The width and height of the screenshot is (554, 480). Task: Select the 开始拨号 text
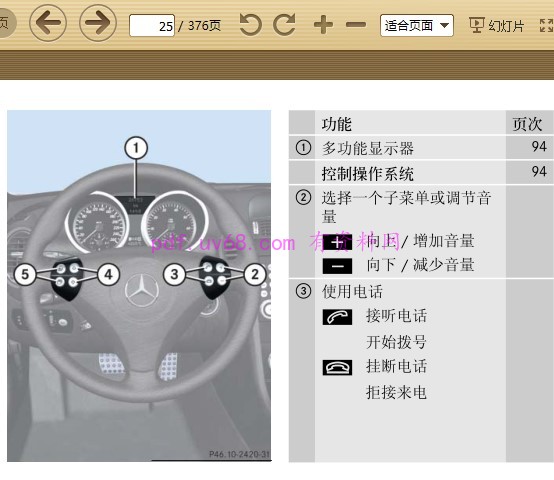click(x=396, y=342)
